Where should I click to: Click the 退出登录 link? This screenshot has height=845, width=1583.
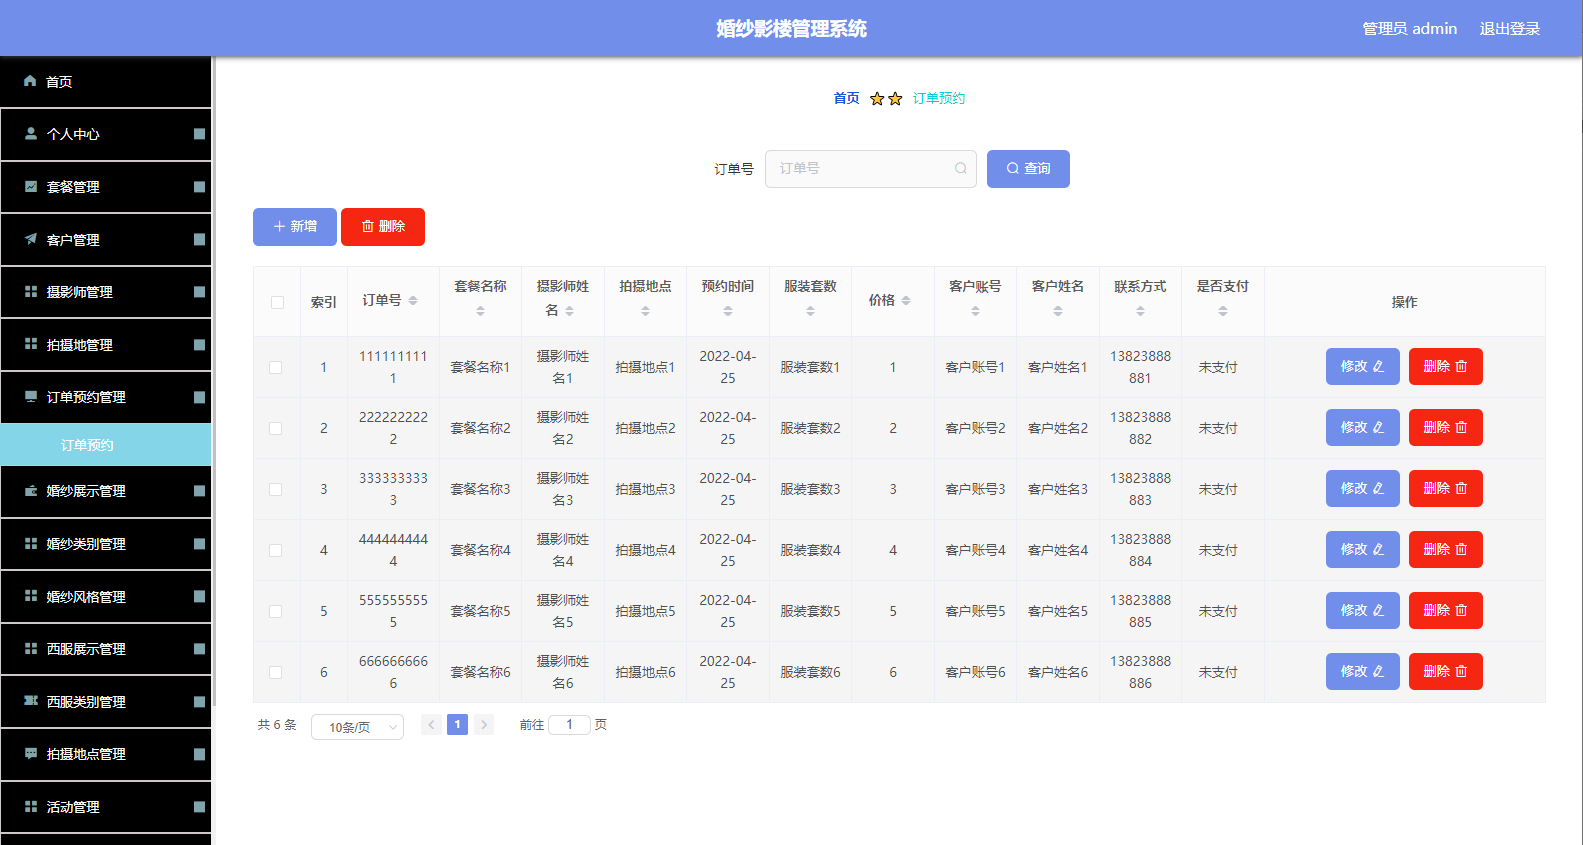click(1510, 29)
